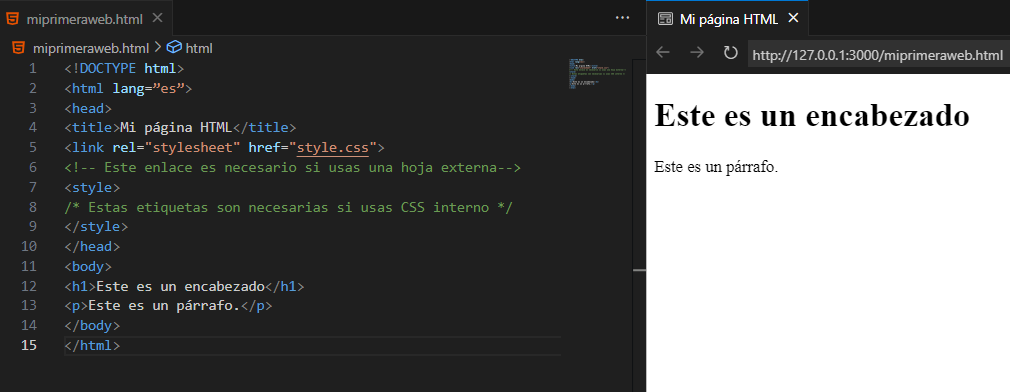This screenshot has width=1010, height=392.
Task: Click the opening style tag on line 7
Action: (92, 187)
